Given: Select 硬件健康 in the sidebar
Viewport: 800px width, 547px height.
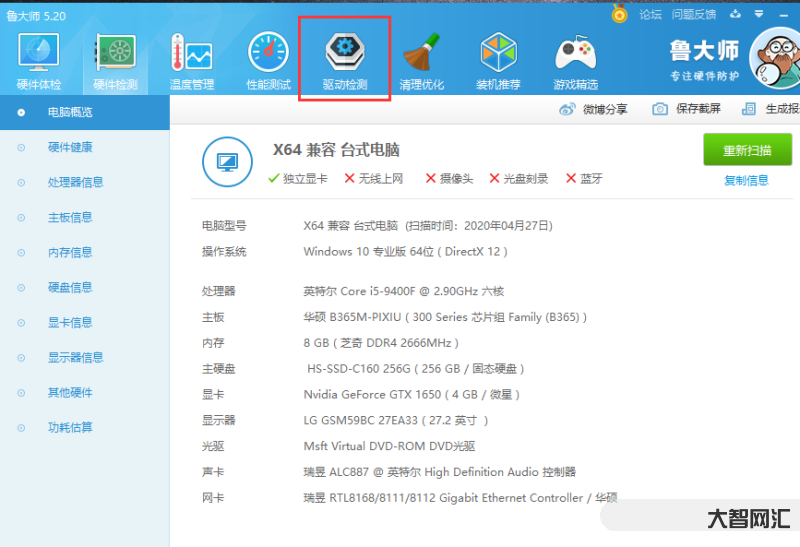Looking at the screenshot, I should (70, 147).
